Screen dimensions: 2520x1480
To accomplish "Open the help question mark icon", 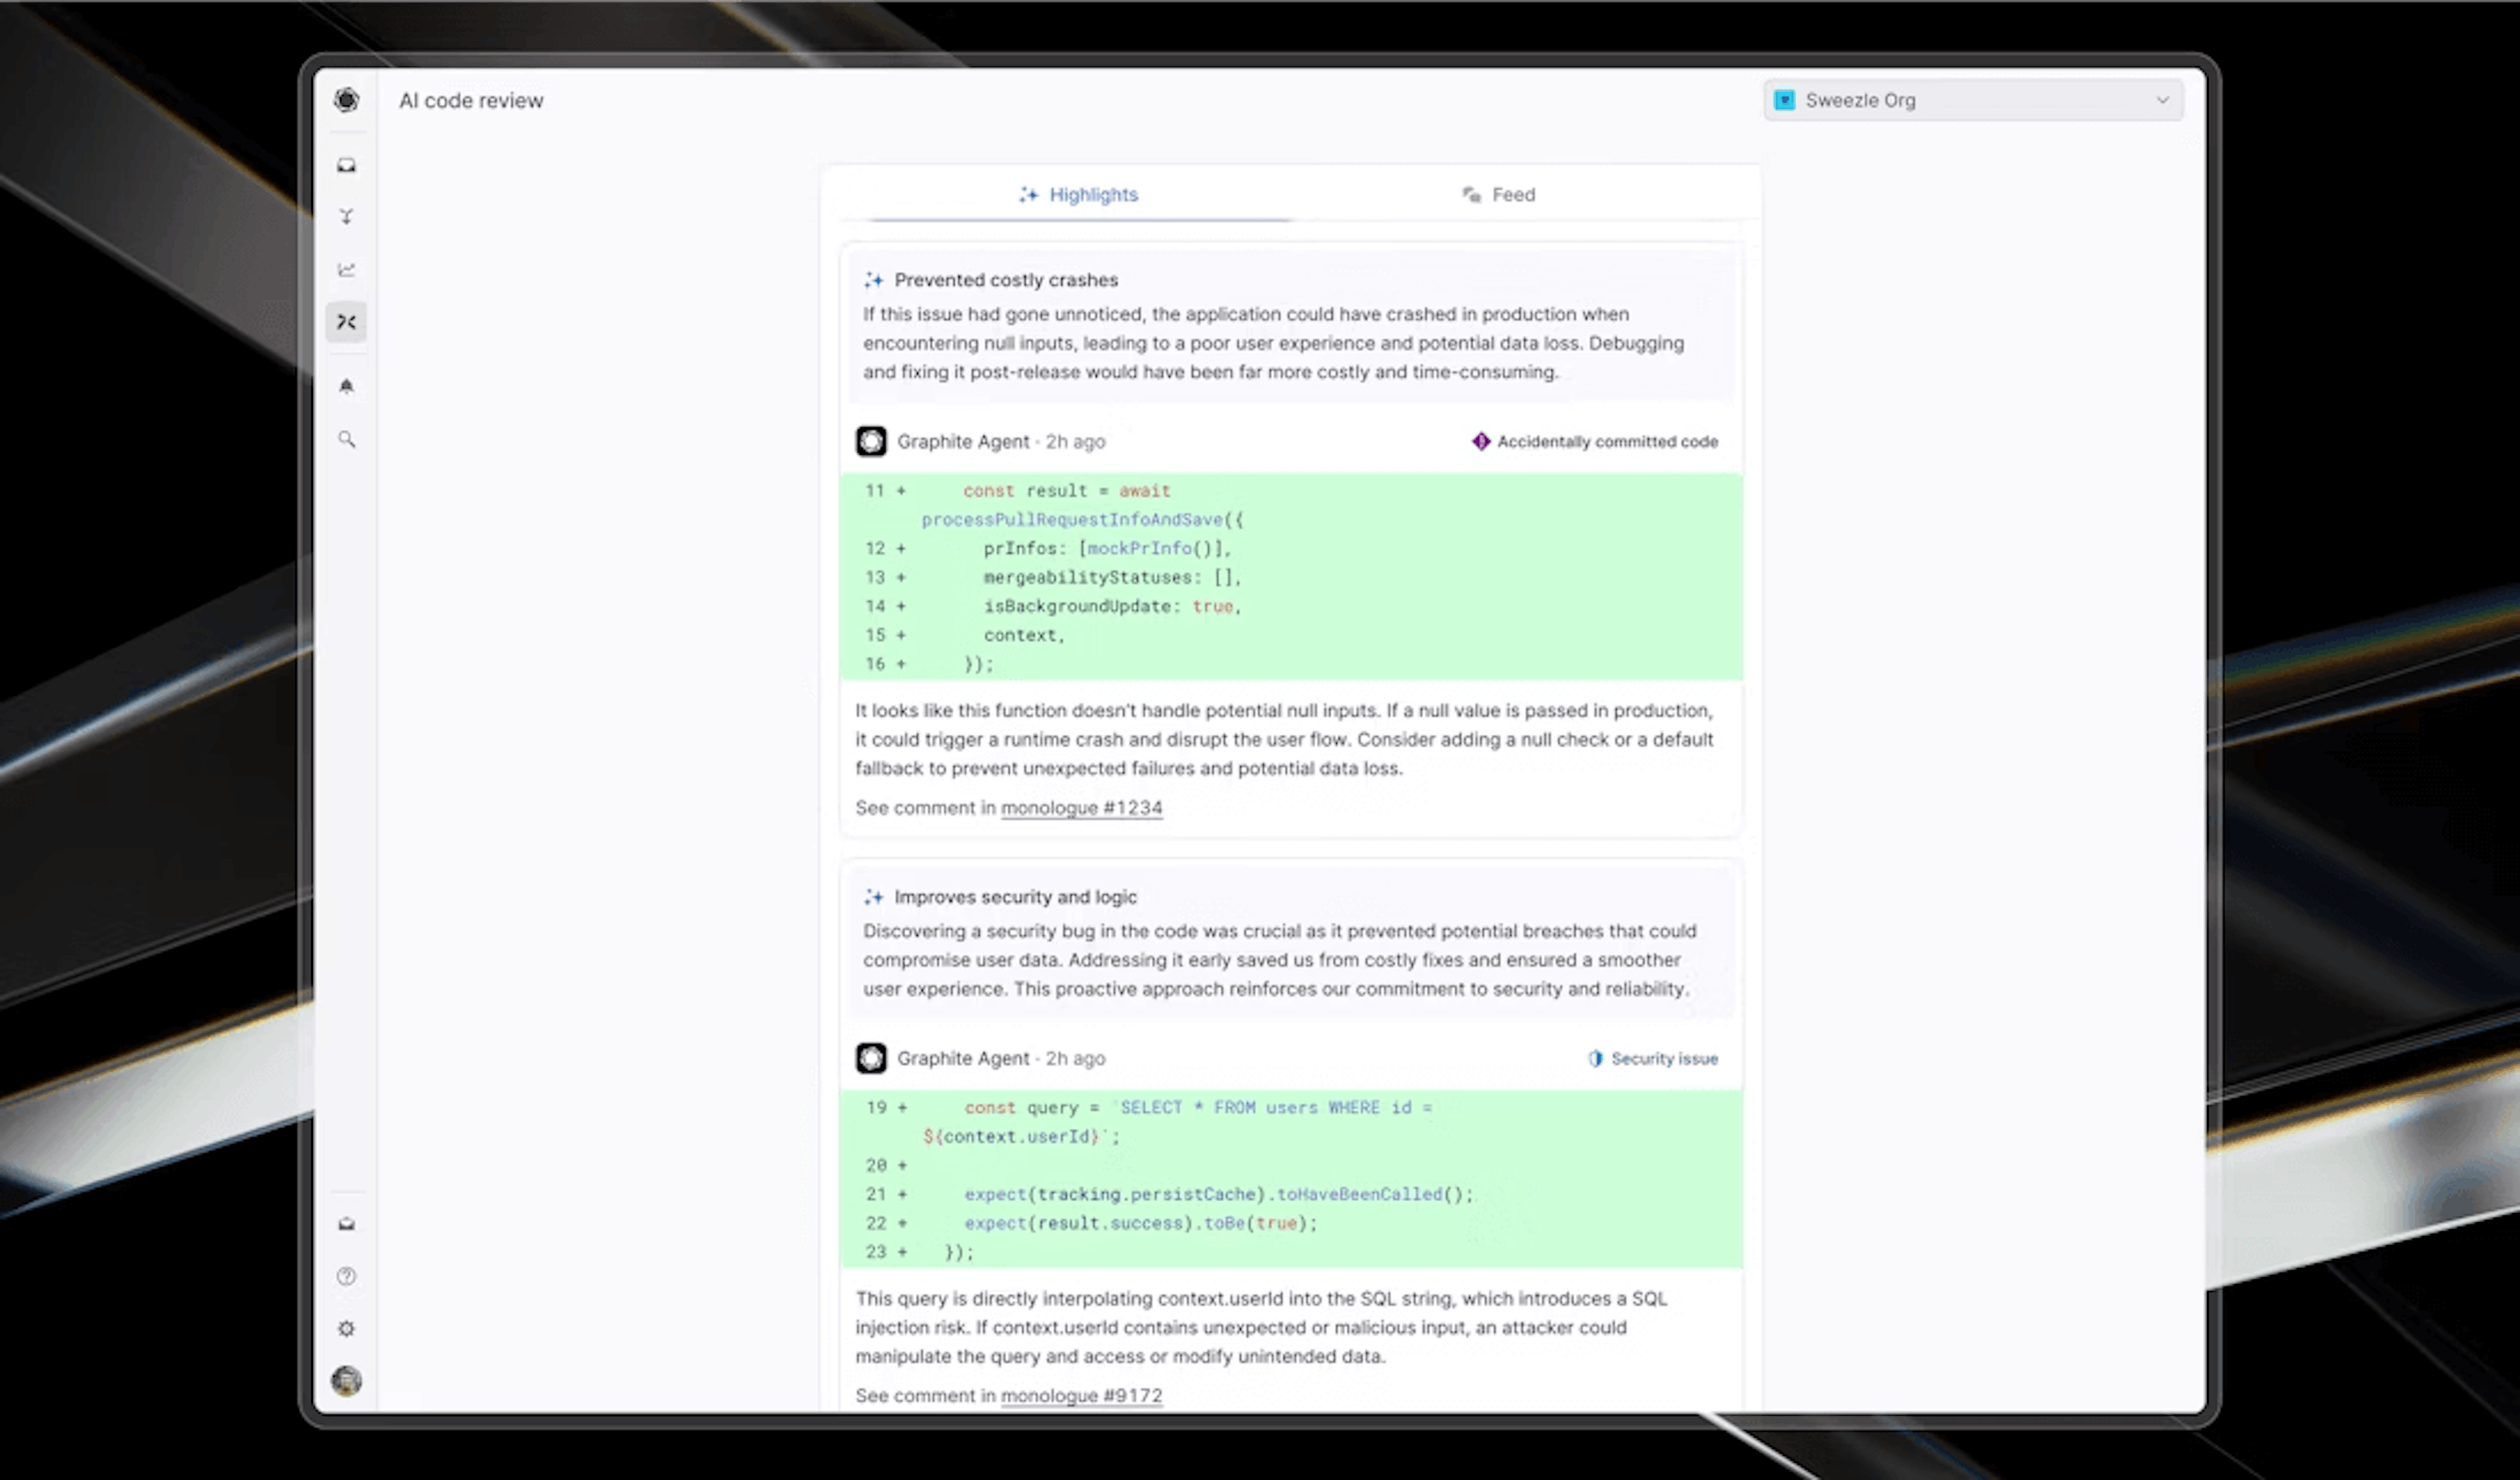I will [347, 1276].
